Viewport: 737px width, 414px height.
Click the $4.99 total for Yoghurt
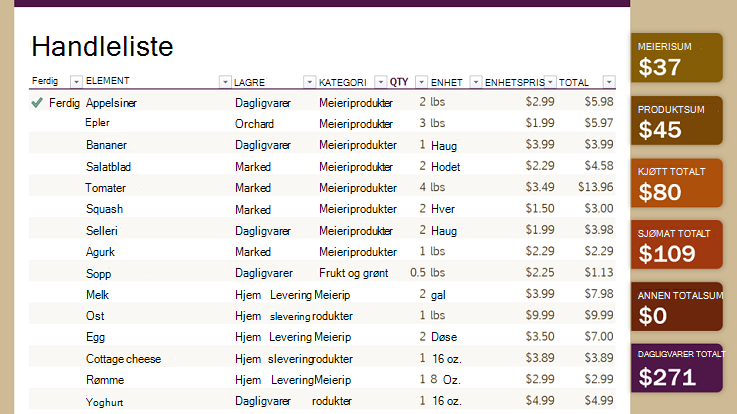coord(599,401)
